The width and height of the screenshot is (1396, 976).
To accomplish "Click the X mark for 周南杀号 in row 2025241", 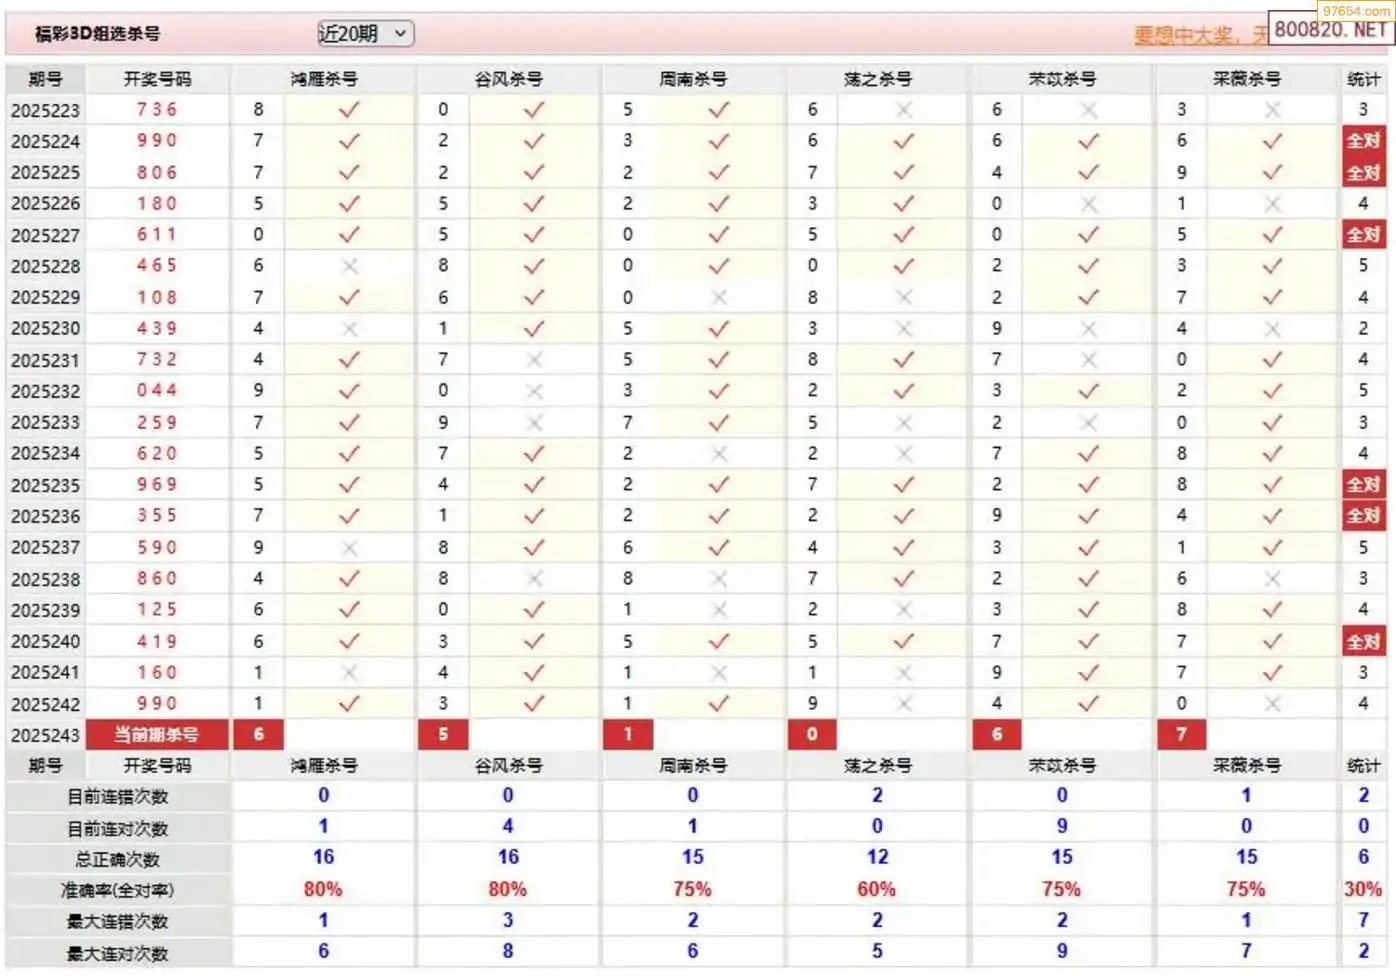I will [x=718, y=672].
